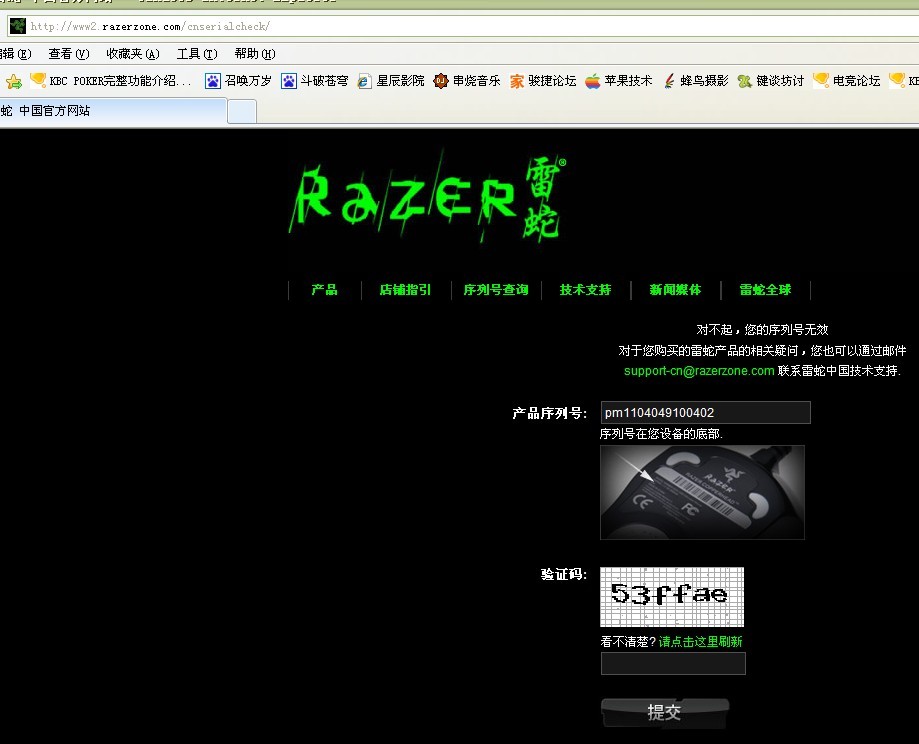Open the 斗破苍穹 bookmark
This screenshot has height=744, width=919.
pos(324,81)
